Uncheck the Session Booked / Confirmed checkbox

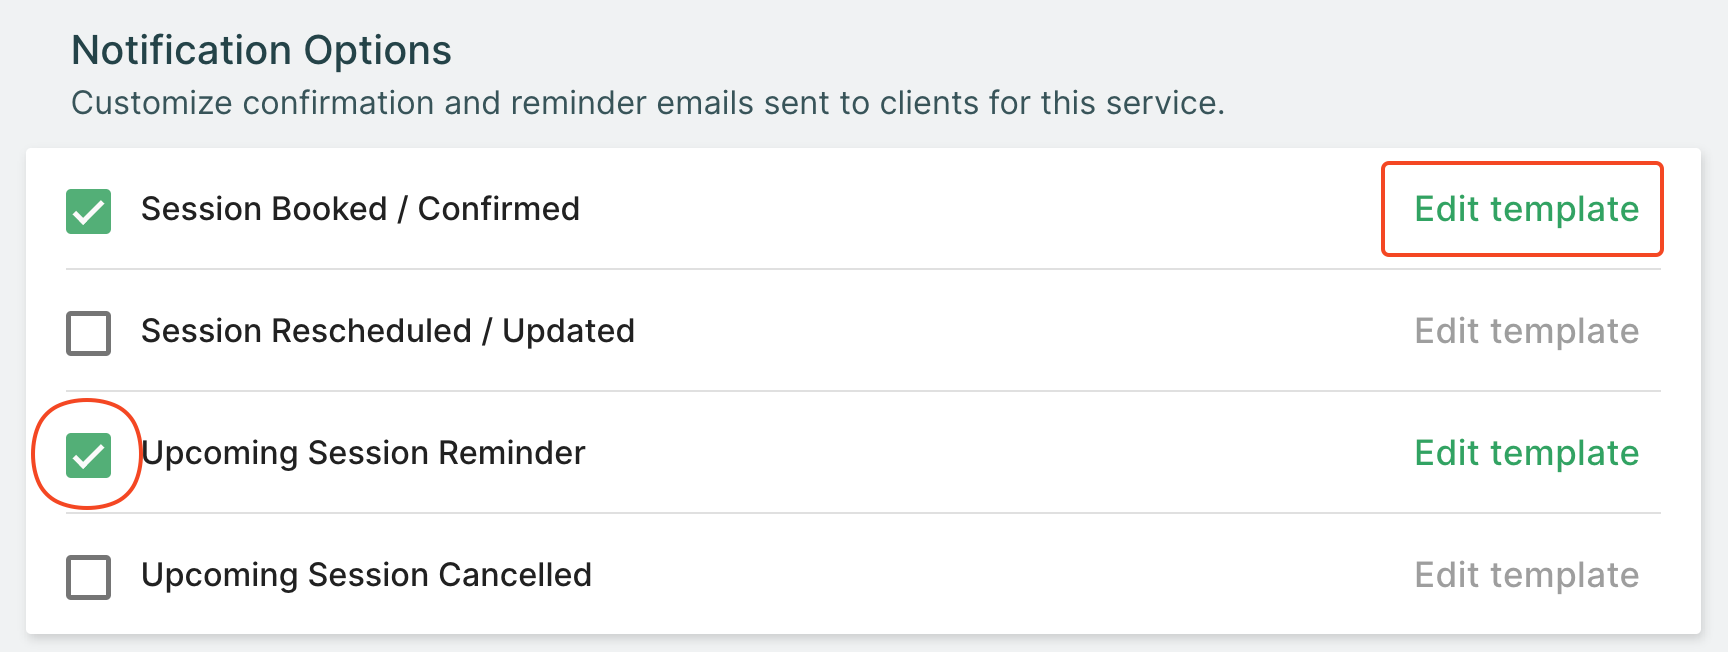[88, 211]
